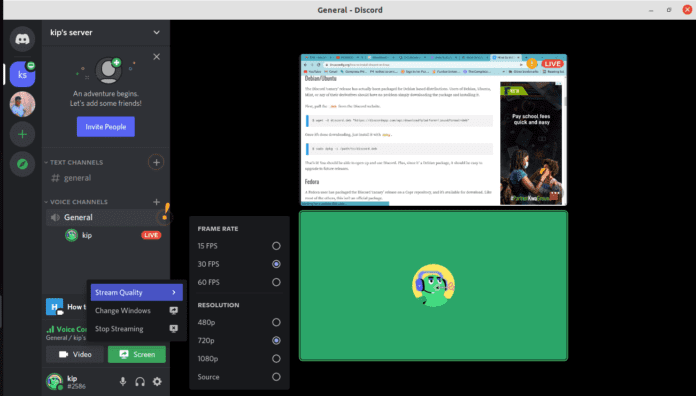Click kip #2586 username tag

pos(76,382)
